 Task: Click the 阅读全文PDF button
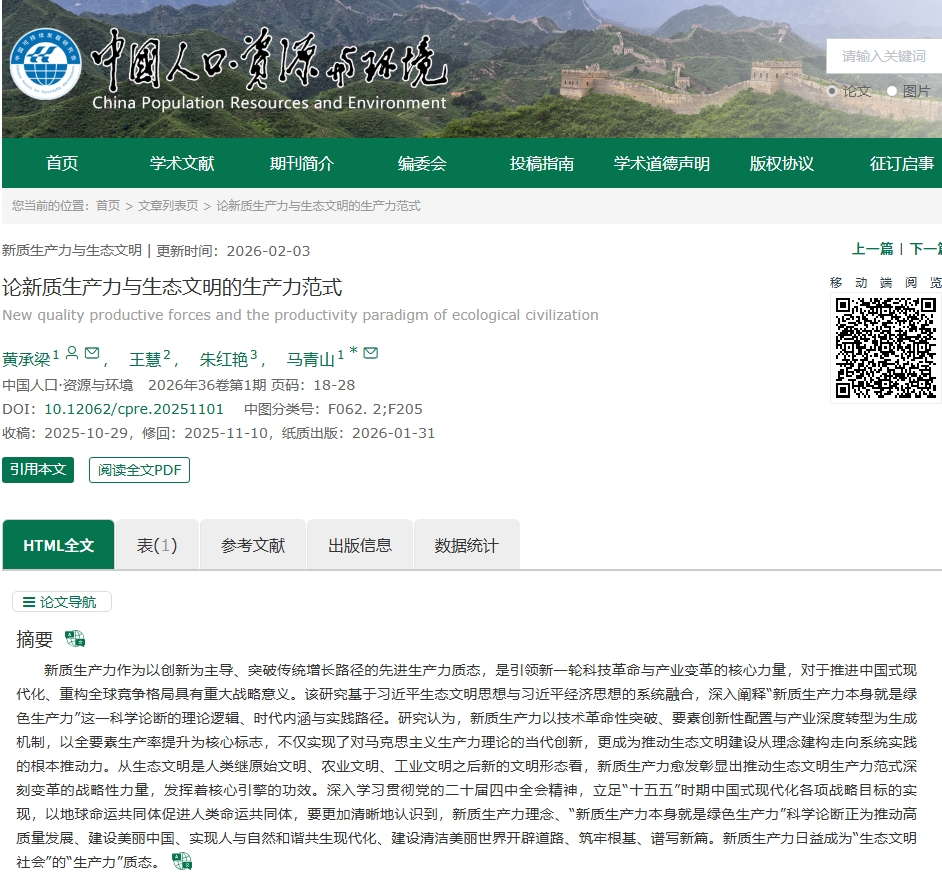[x=139, y=470]
